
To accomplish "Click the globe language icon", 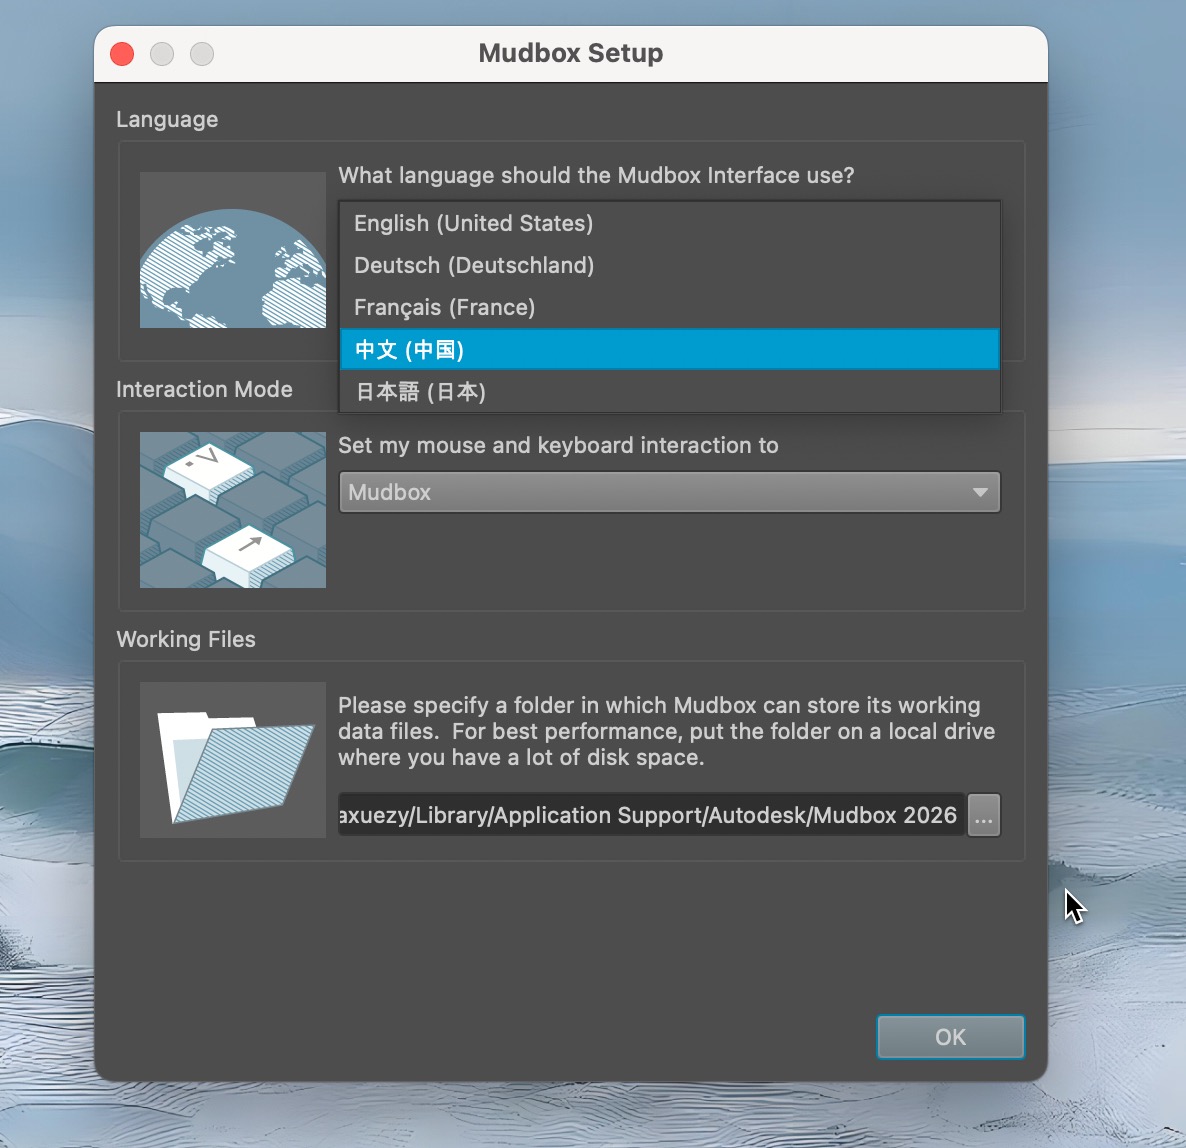I will (232, 250).
